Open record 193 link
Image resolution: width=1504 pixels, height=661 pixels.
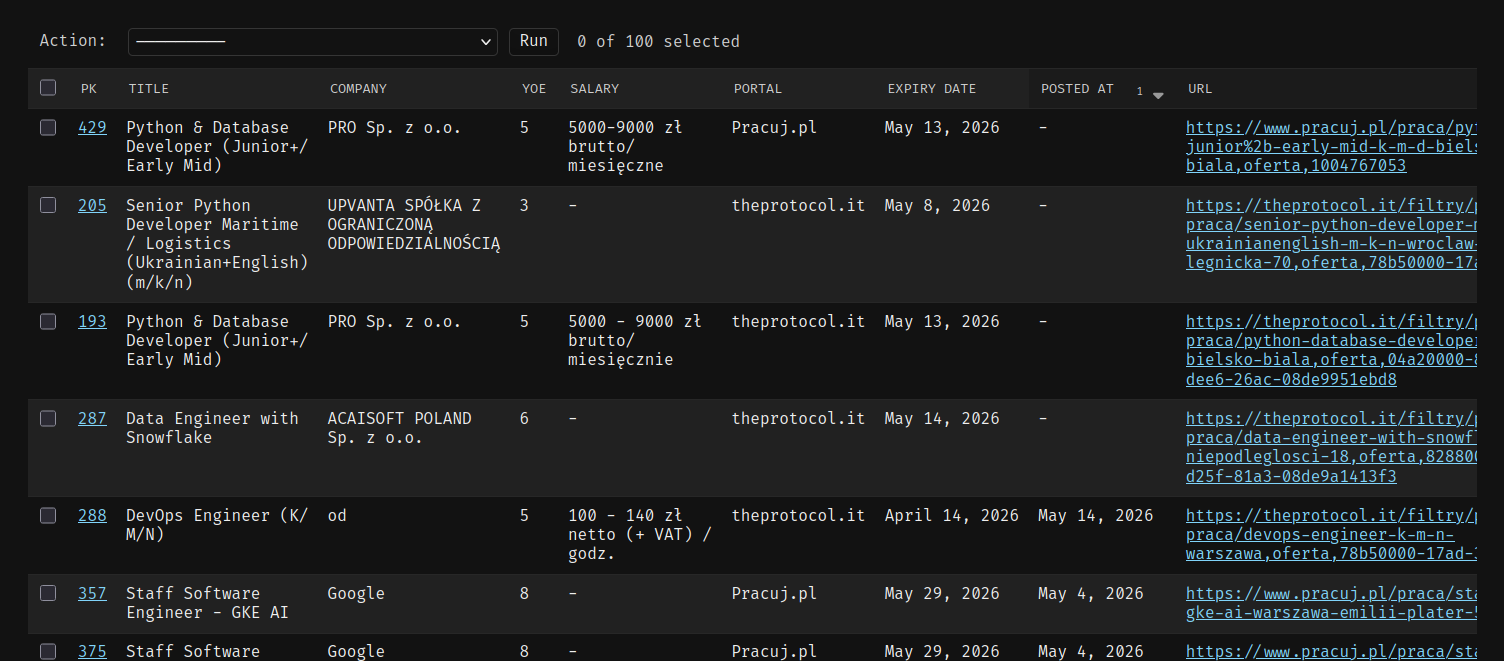pyautogui.click(x=92, y=321)
